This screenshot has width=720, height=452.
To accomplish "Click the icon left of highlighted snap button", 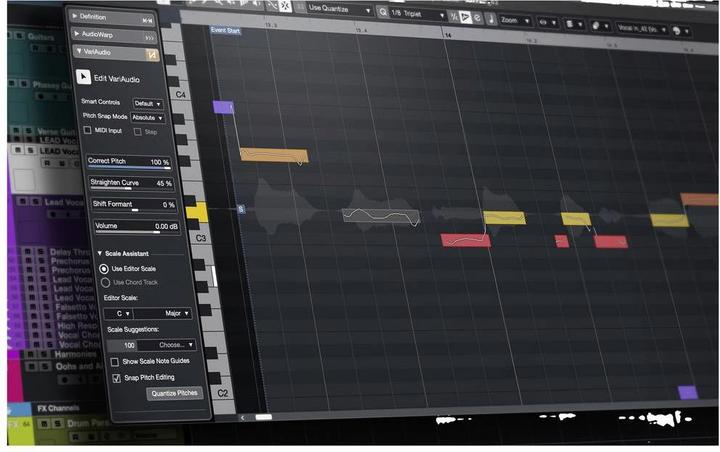I will tap(272, 6).
